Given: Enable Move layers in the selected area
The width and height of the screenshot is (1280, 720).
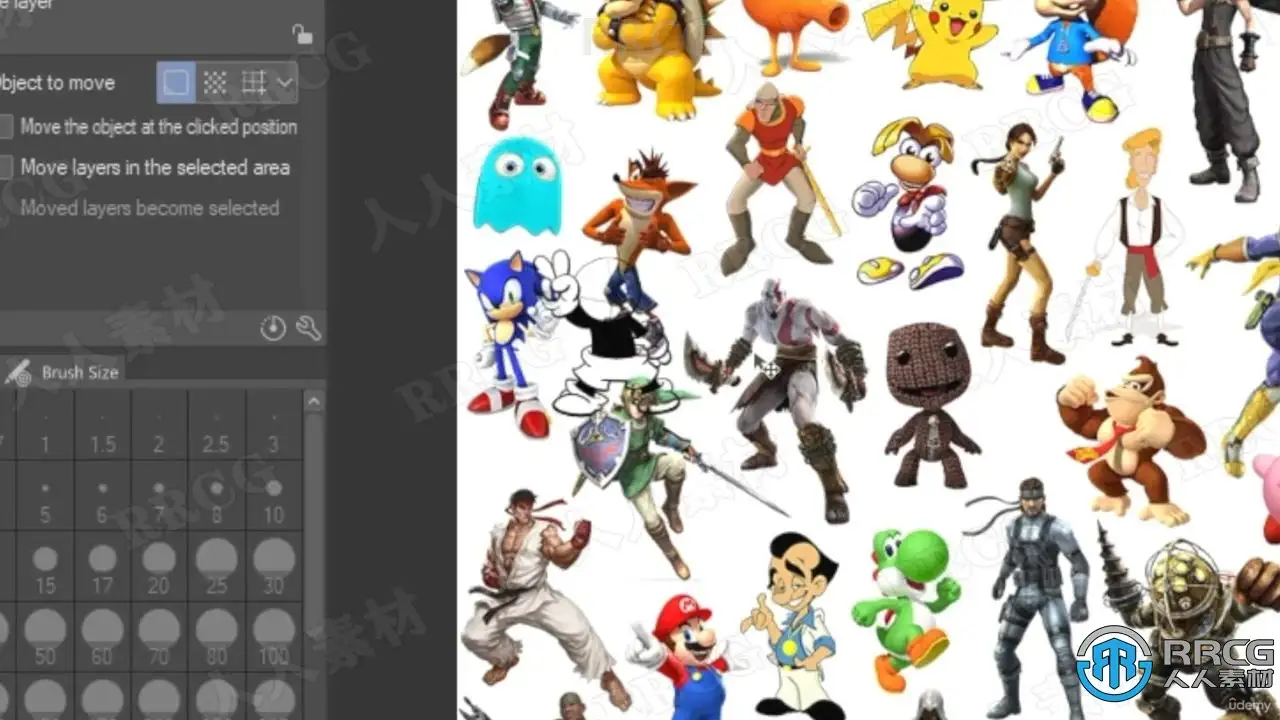Looking at the screenshot, I should point(5,168).
